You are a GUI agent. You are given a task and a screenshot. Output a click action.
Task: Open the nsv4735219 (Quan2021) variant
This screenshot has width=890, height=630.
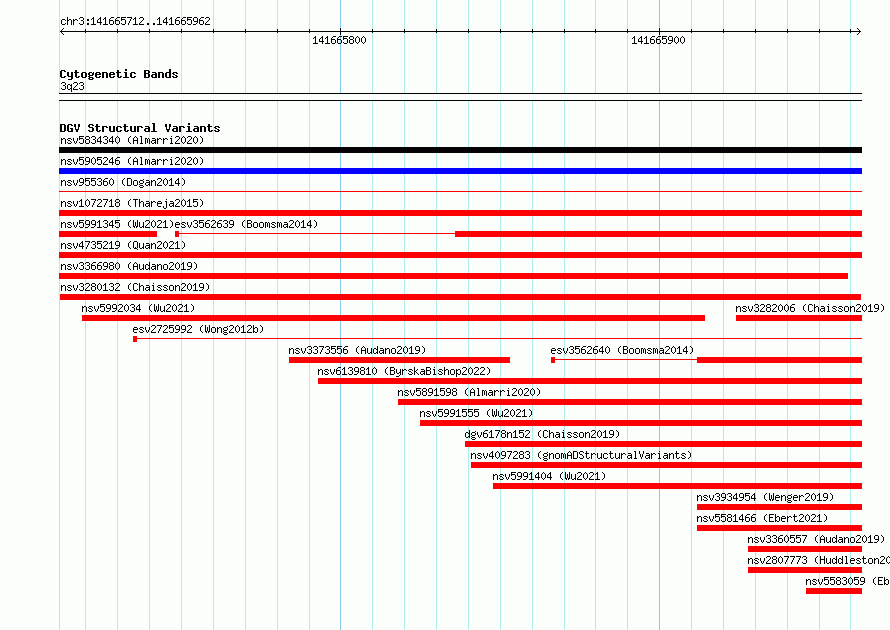click(123, 245)
